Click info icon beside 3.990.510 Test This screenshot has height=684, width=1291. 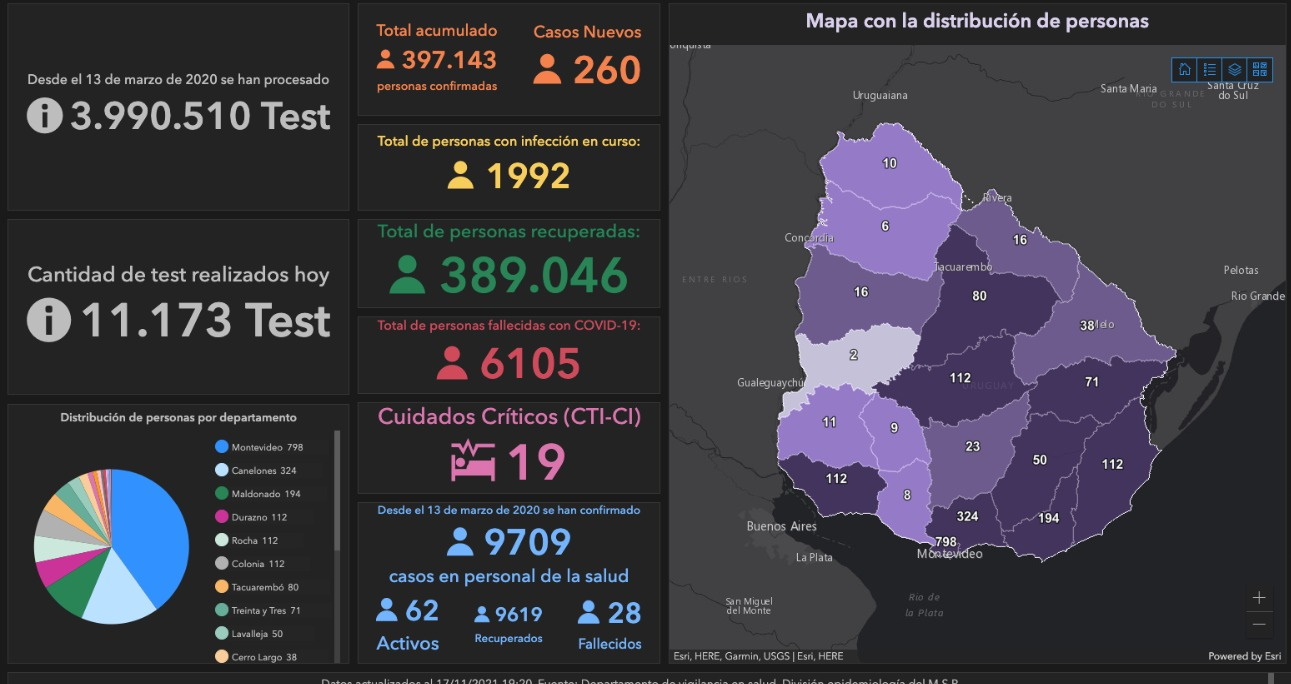click(x=45, y=116)
